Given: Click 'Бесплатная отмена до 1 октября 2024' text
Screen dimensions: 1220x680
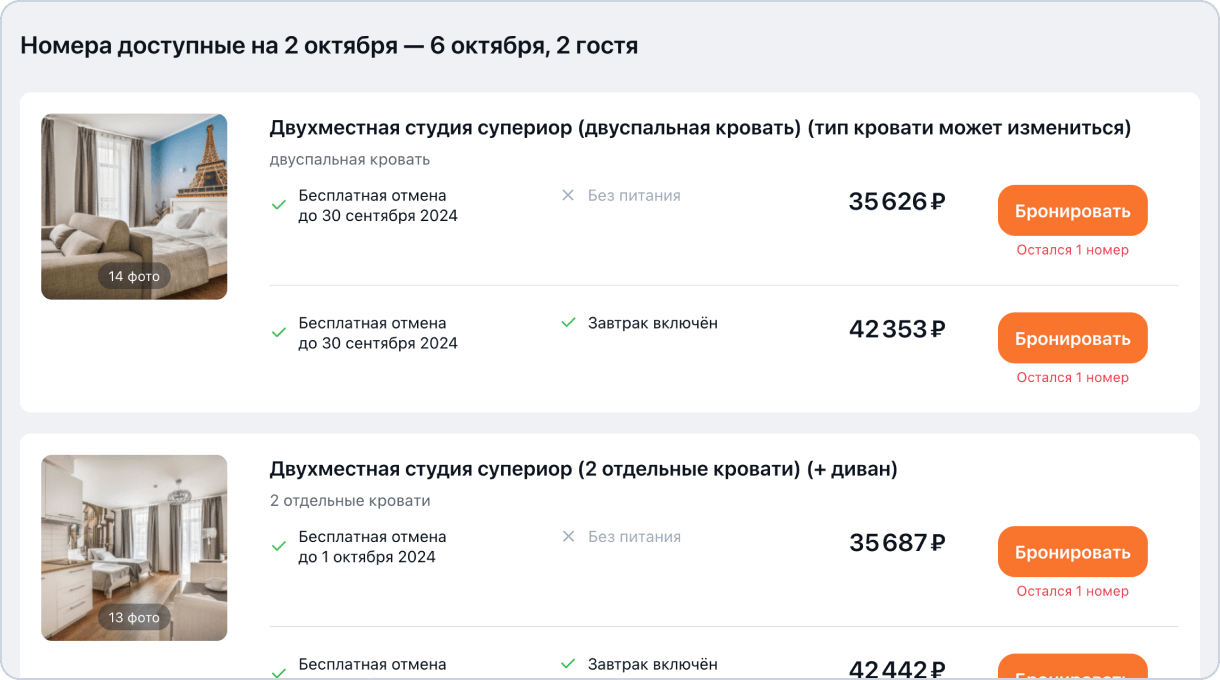Looking at the screenshot, I should (373, 547).
